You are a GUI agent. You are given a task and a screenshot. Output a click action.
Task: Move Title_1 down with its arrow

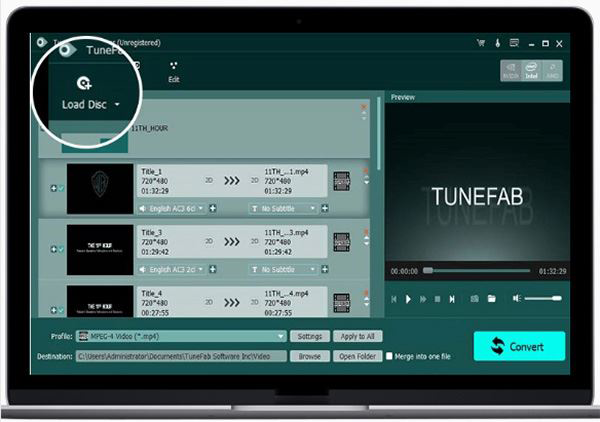coord(366,182)
